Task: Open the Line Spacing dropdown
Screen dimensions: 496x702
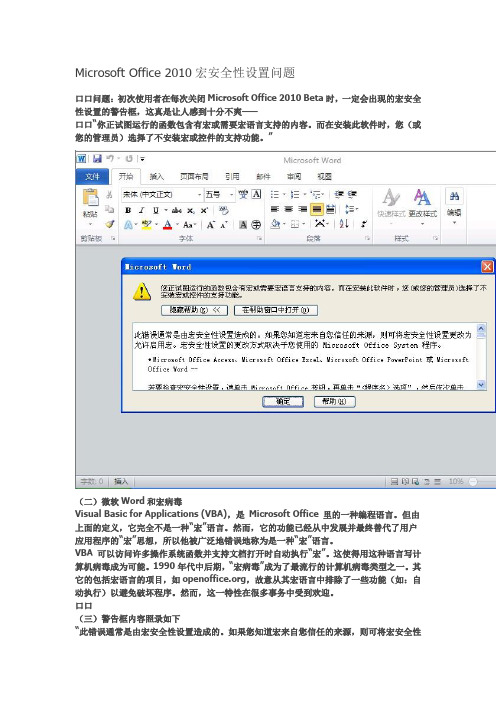Action: pyautogui.click(x=350, y=209)
